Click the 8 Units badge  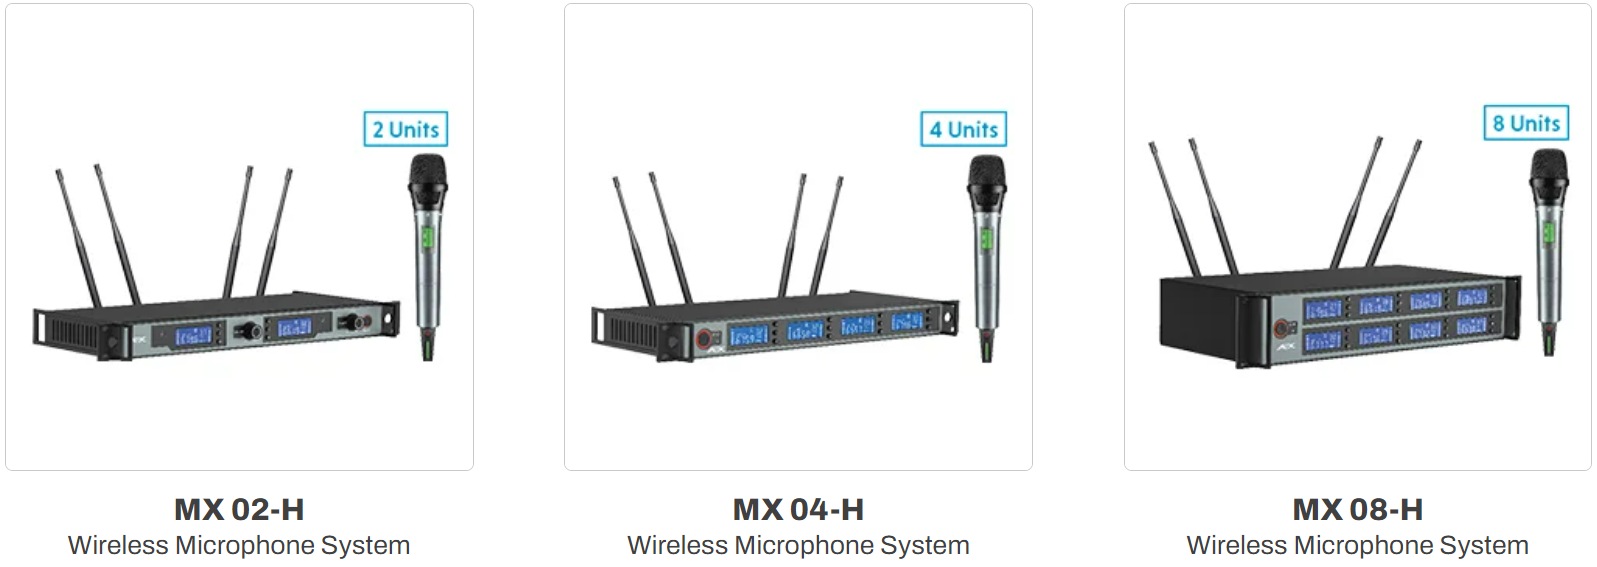1525,123
